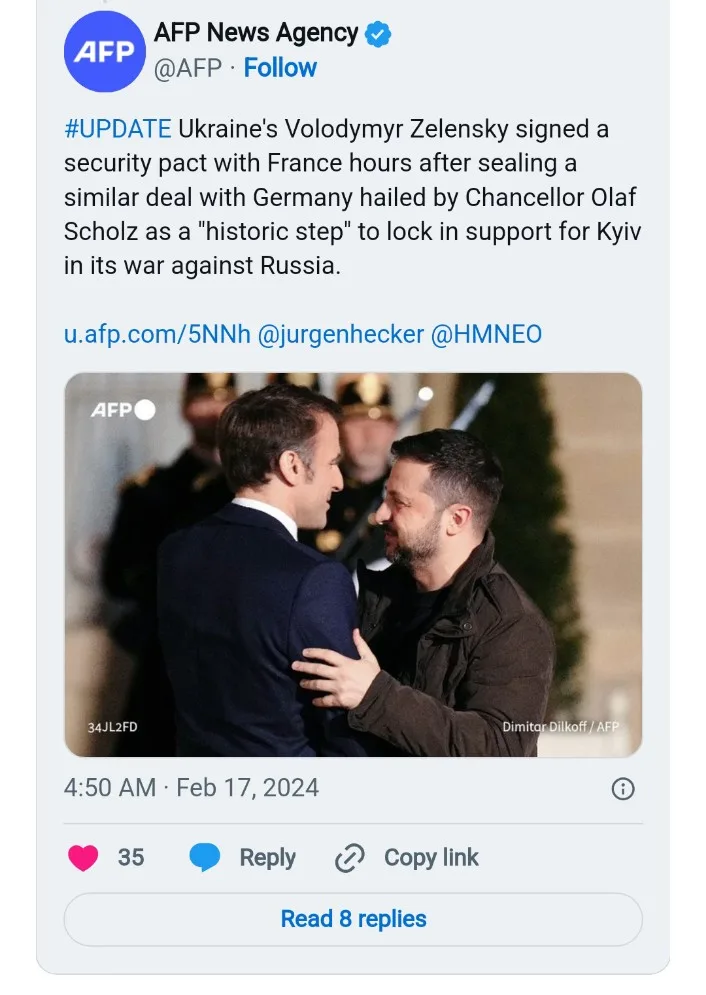Follow the AFP account
This screenshot has width=706, height=995.
coord(280,68)
